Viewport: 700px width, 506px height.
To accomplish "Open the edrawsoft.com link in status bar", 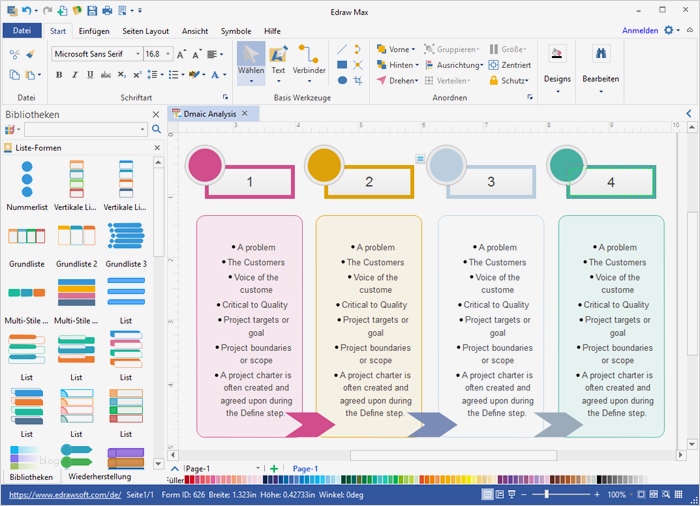I will pos(65,494).
